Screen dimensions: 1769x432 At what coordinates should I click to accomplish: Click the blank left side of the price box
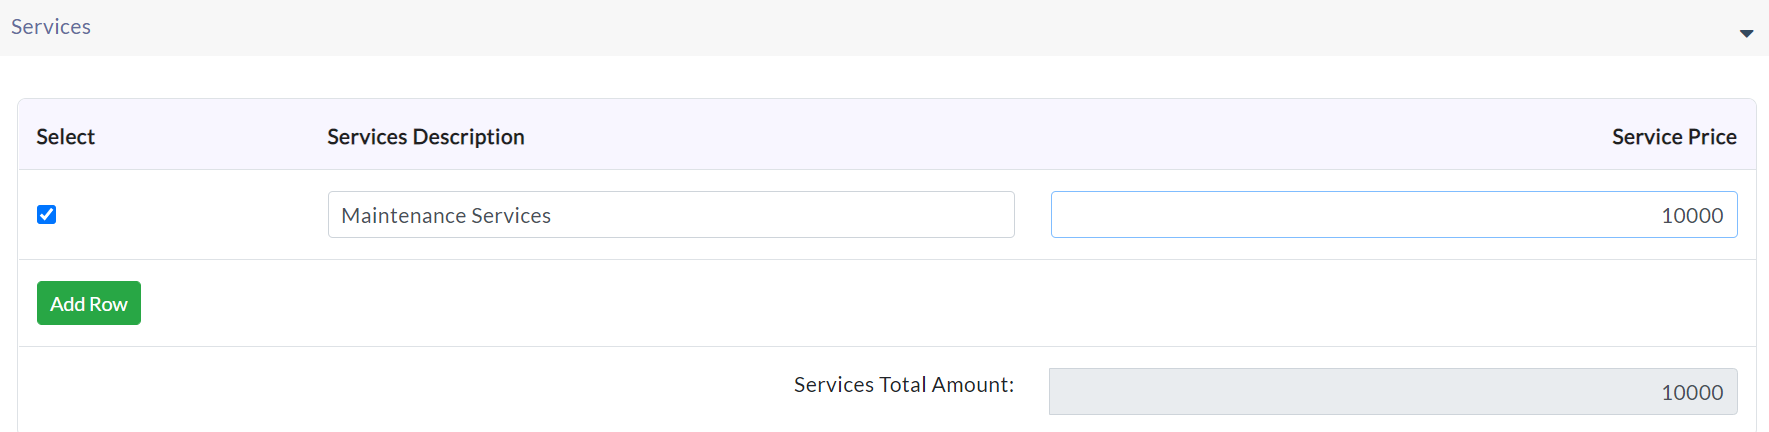[x=1300, y=215]
